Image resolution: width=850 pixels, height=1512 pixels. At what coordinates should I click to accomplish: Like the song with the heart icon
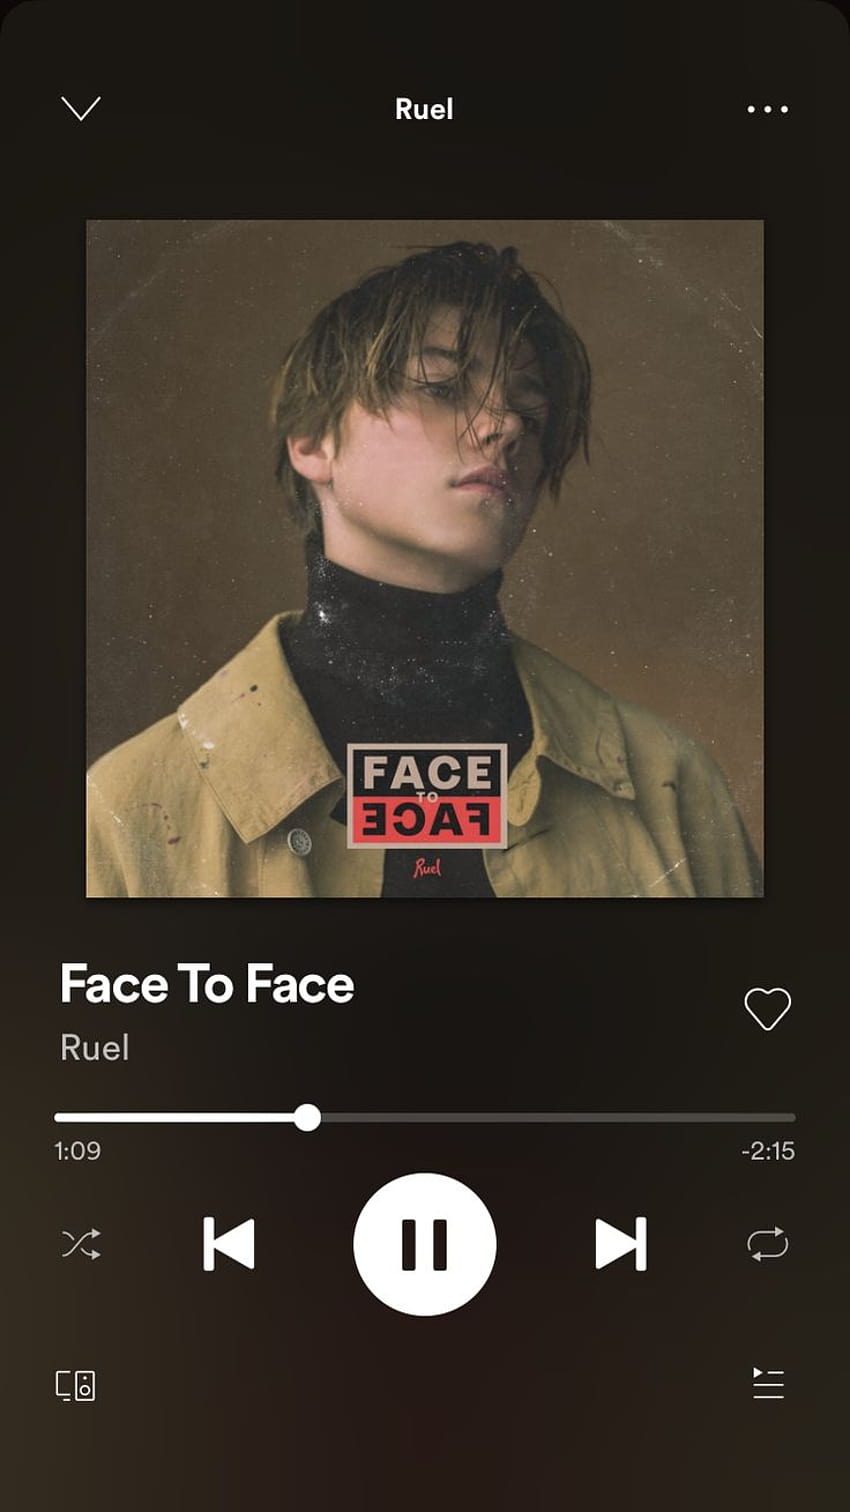768,1008
